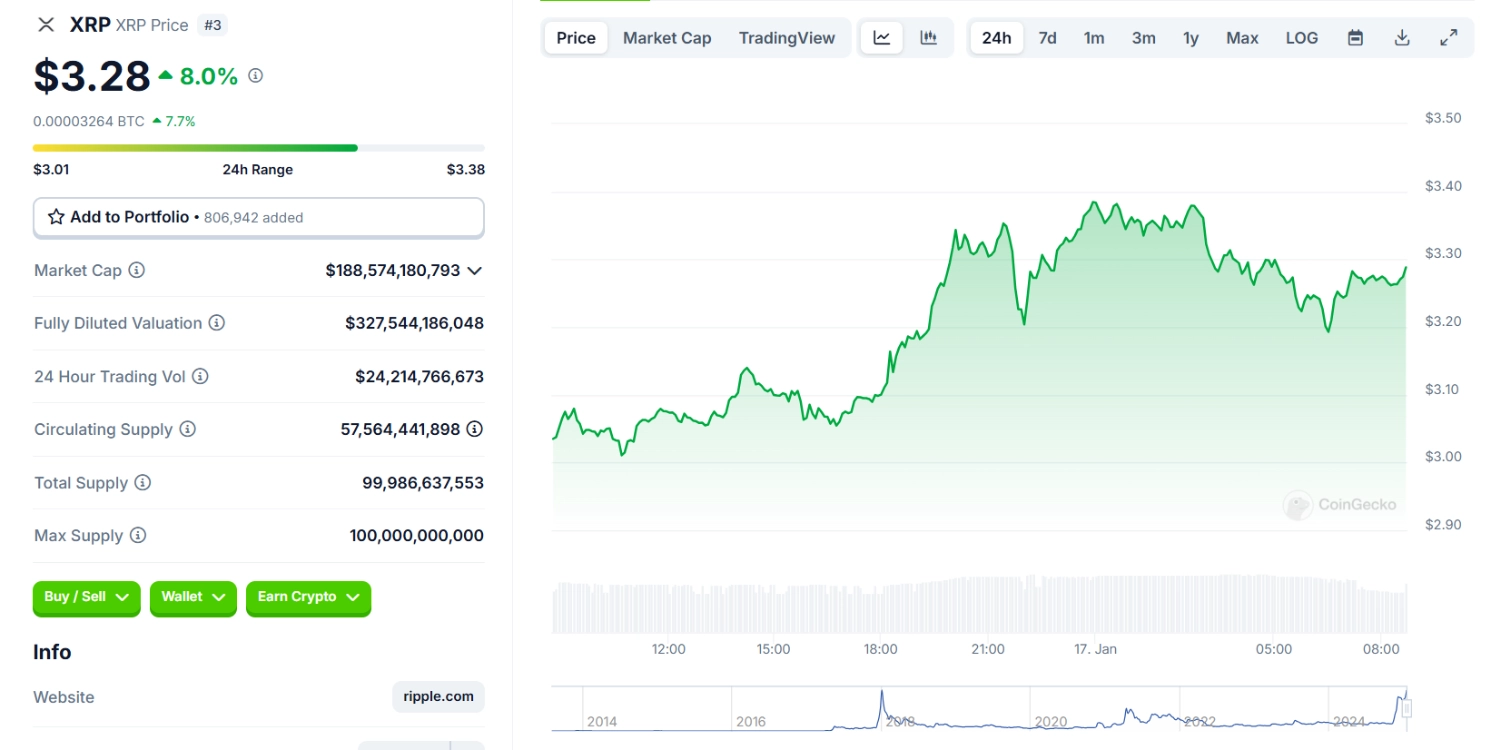Viewport: 1491px width, 750px height.
Task: Show the 24 Hour Trading Vol info icon
Action: 200,376
